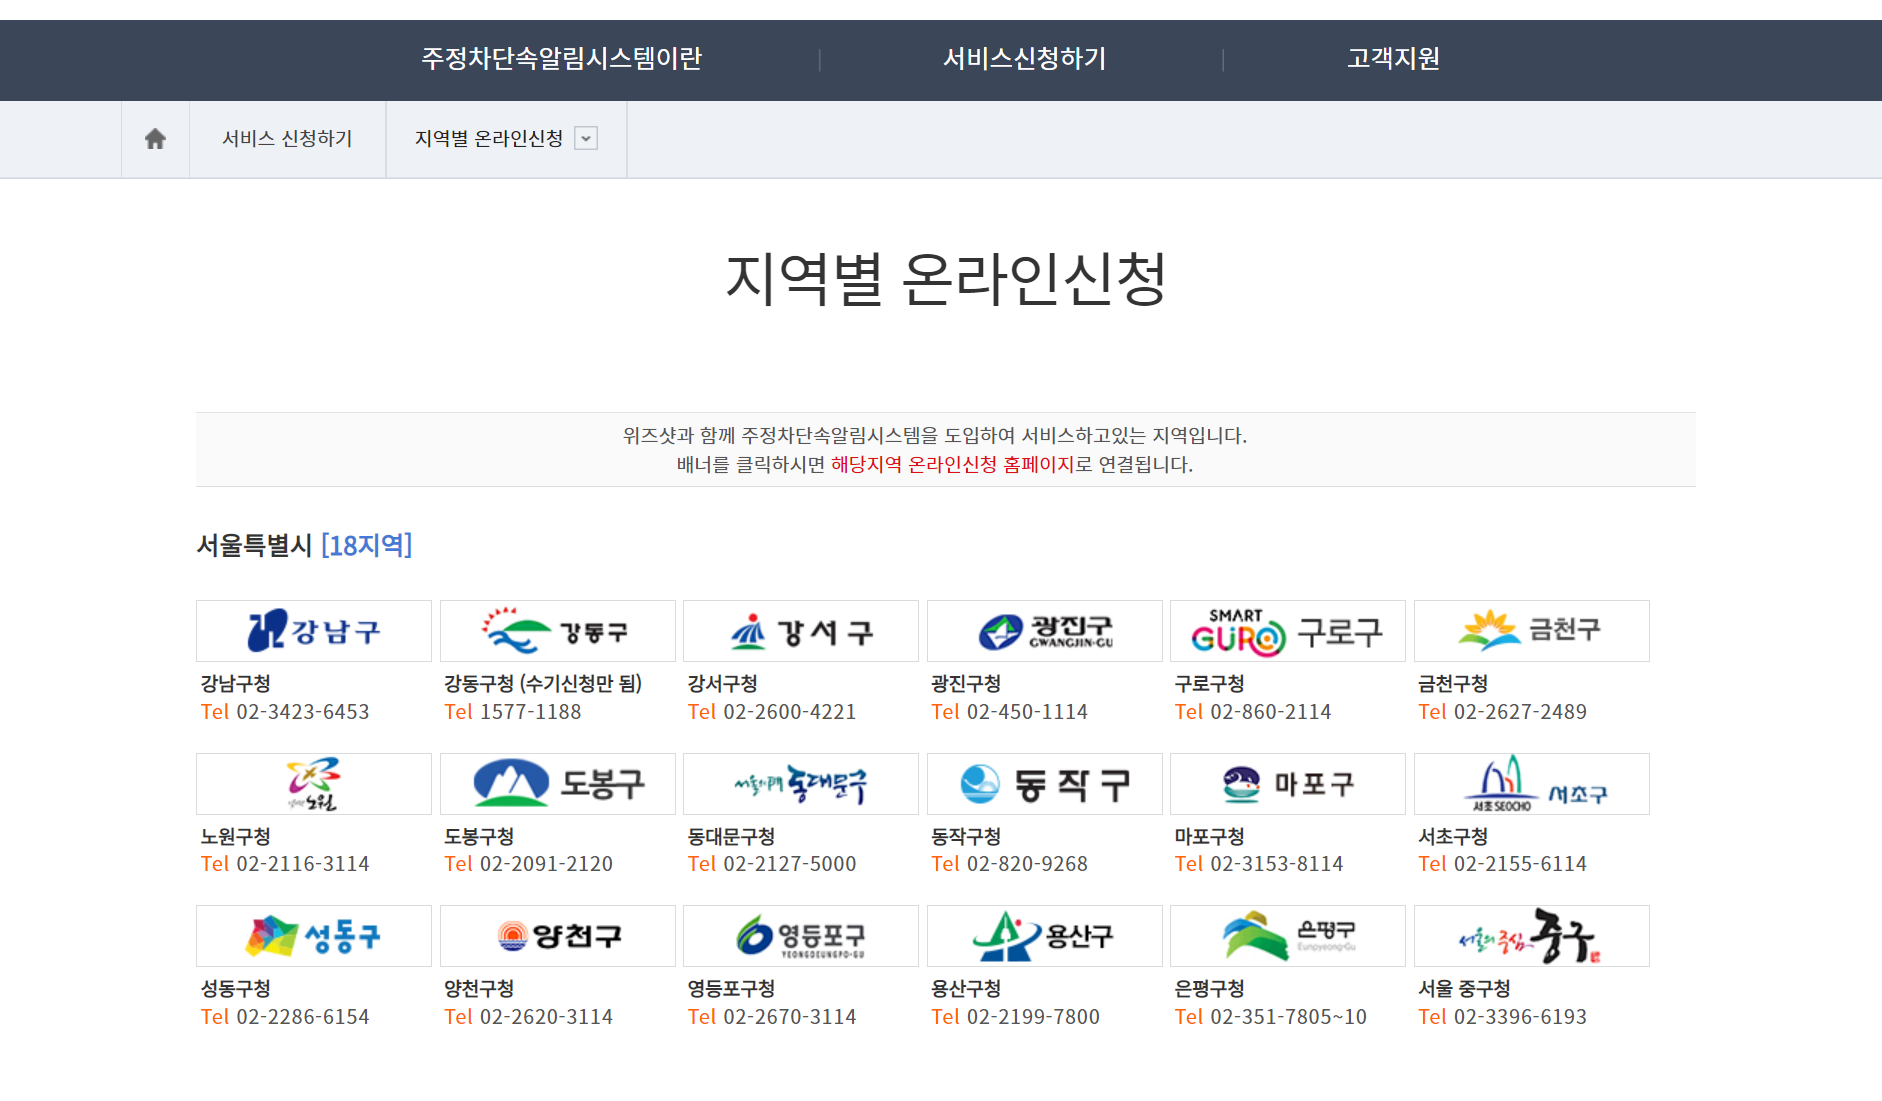Click the 광진구청 name link
Screen dimensions: 1882x1101
pos(966,684)
